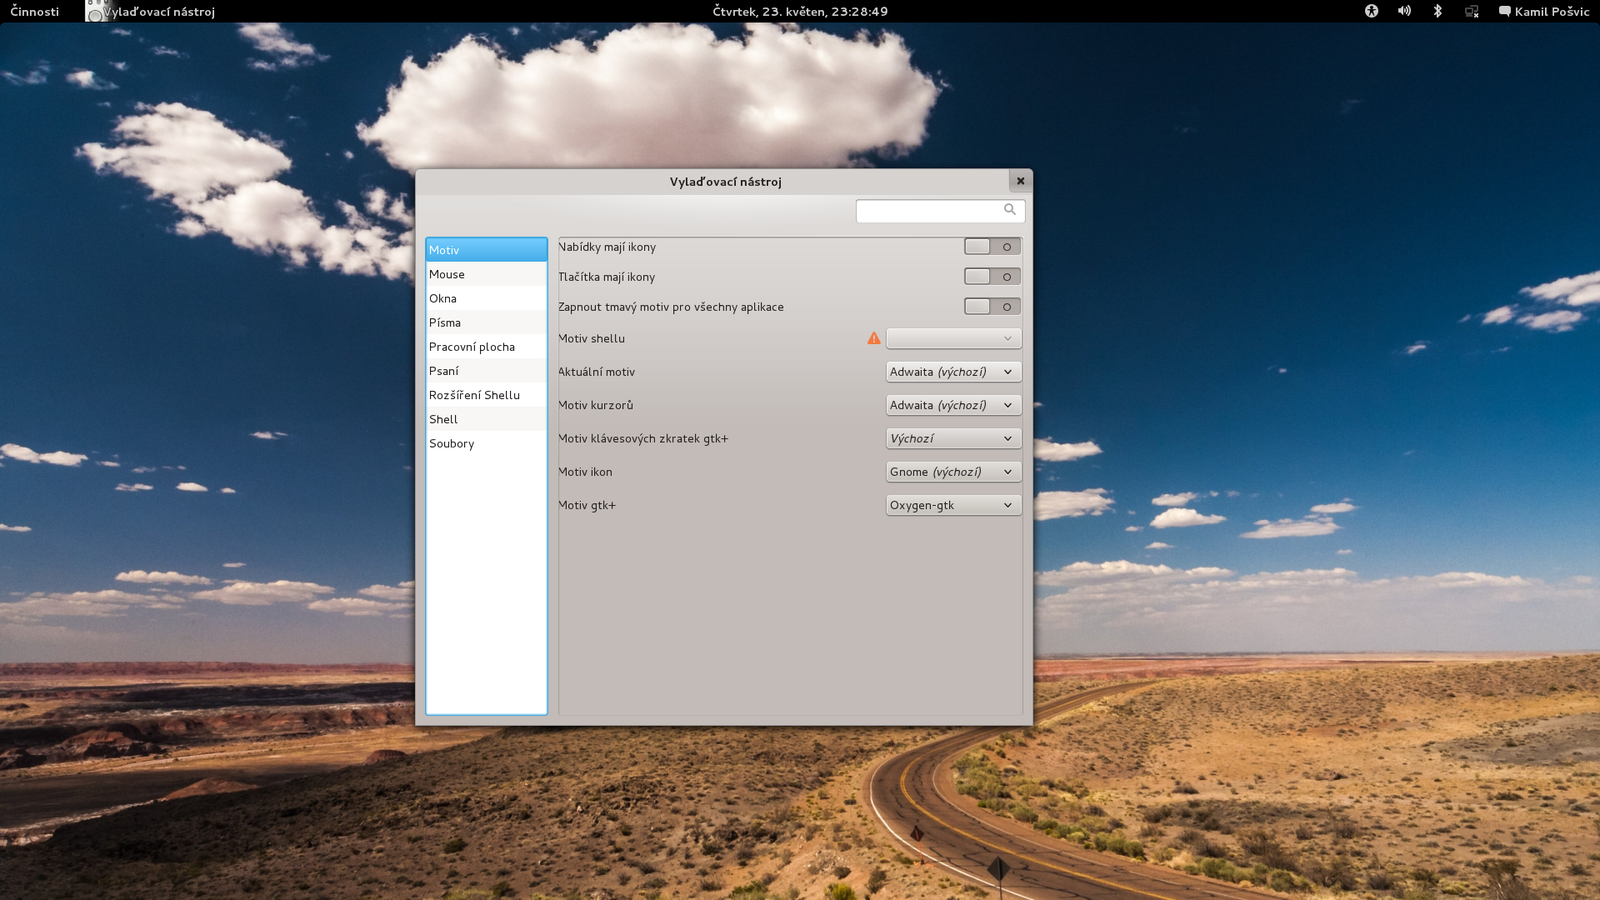Open the volume speaker icon menu
Viewport: 1600px width, 900px height.
tap(1404, 11)
